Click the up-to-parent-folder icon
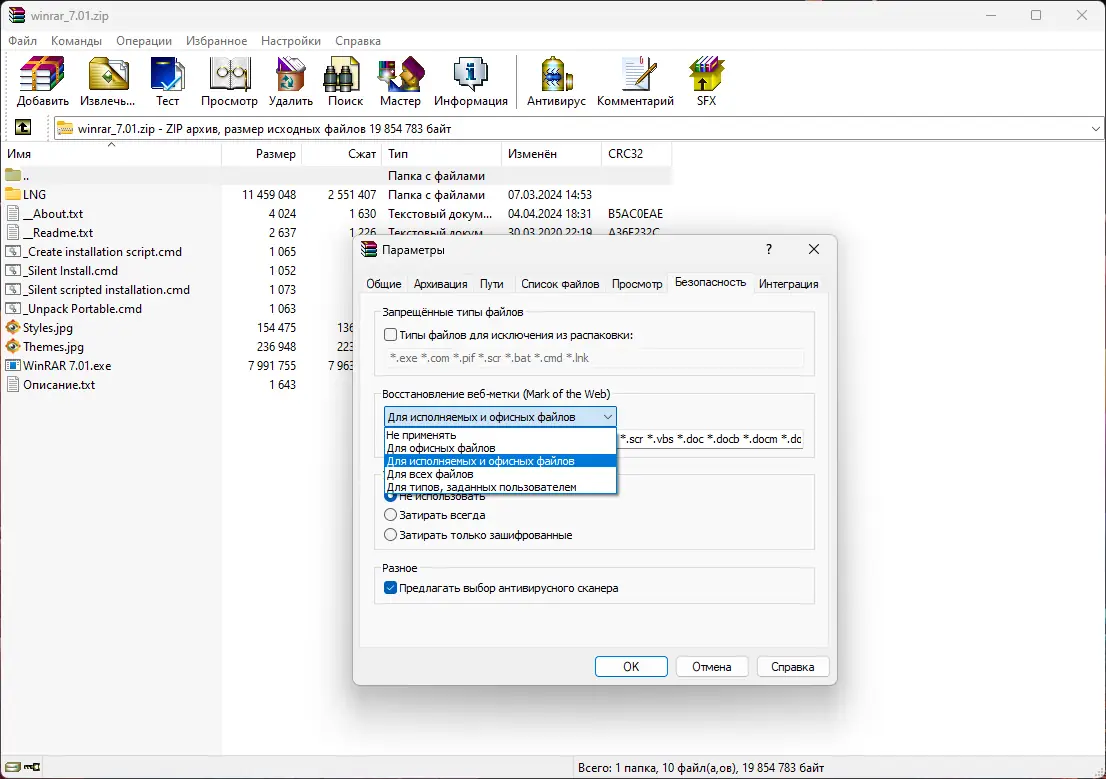This screenshot has width=1106, height=779. pyautogui.click(x=22, y=127)
